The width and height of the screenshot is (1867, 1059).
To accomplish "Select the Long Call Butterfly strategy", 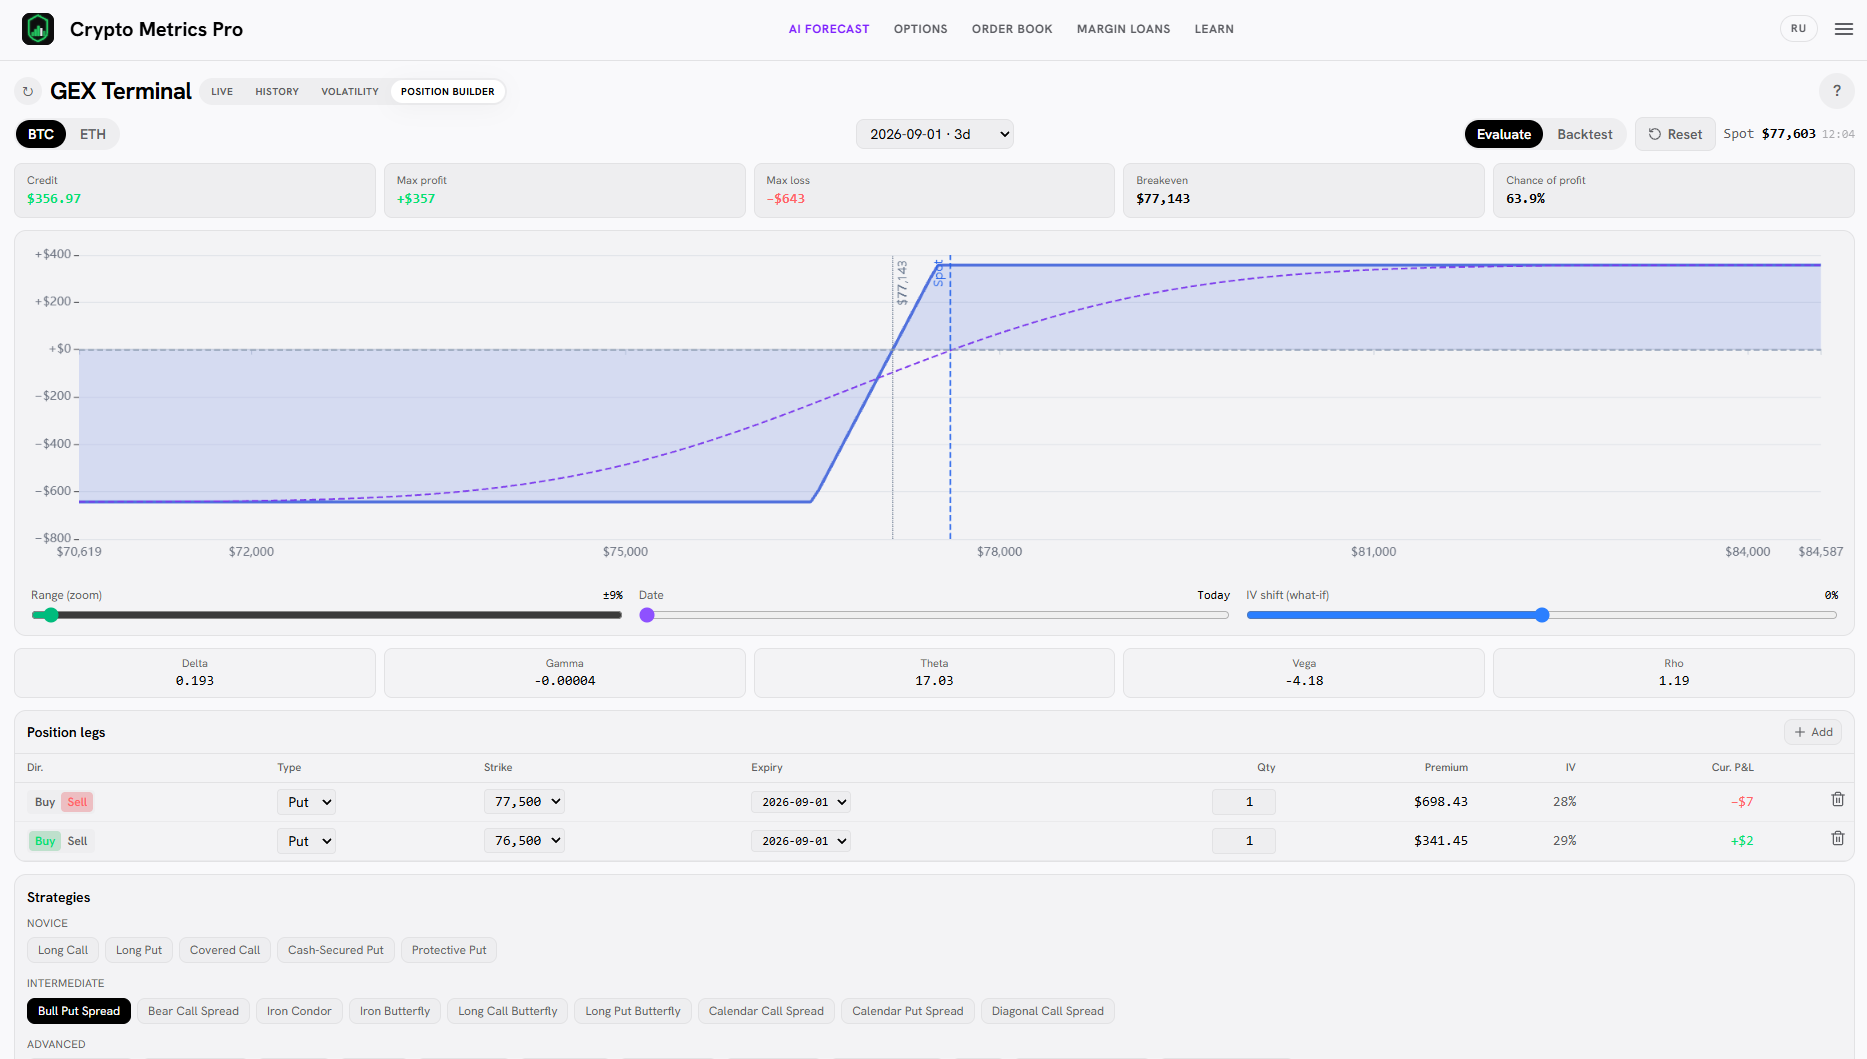I will point(508,1011).
